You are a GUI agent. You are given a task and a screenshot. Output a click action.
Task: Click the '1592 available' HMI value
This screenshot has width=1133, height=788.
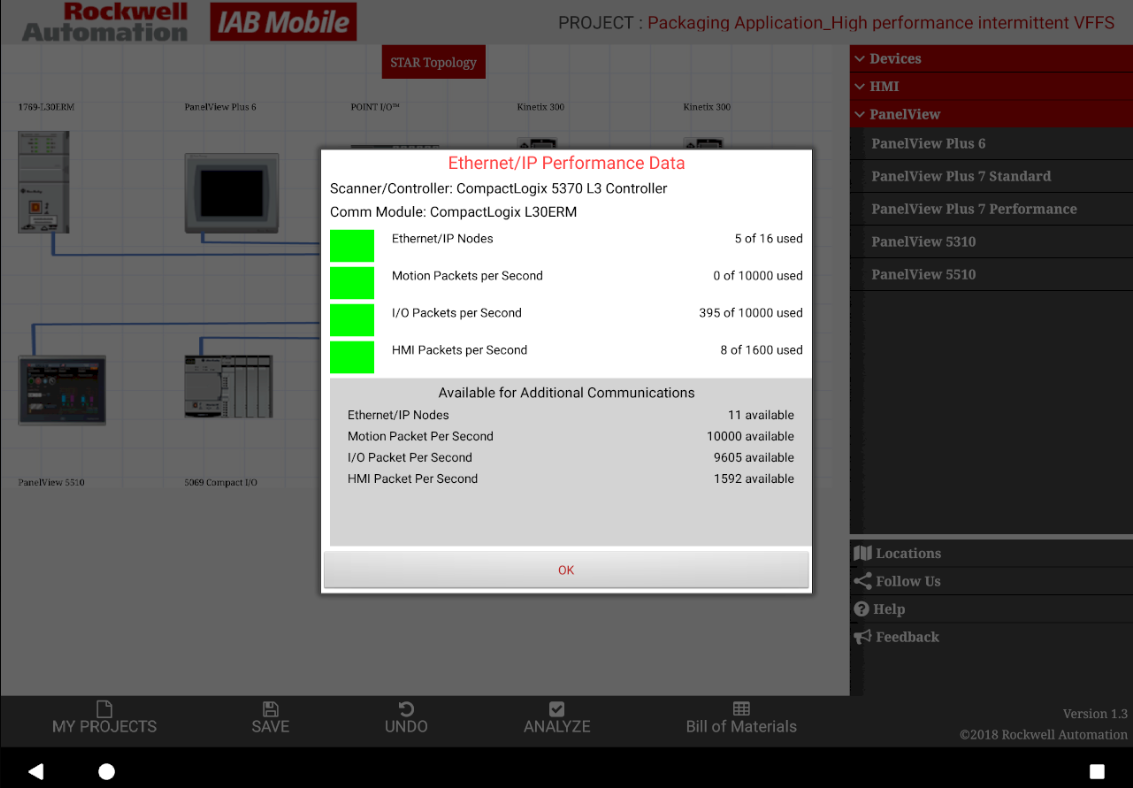coord(754,478)
